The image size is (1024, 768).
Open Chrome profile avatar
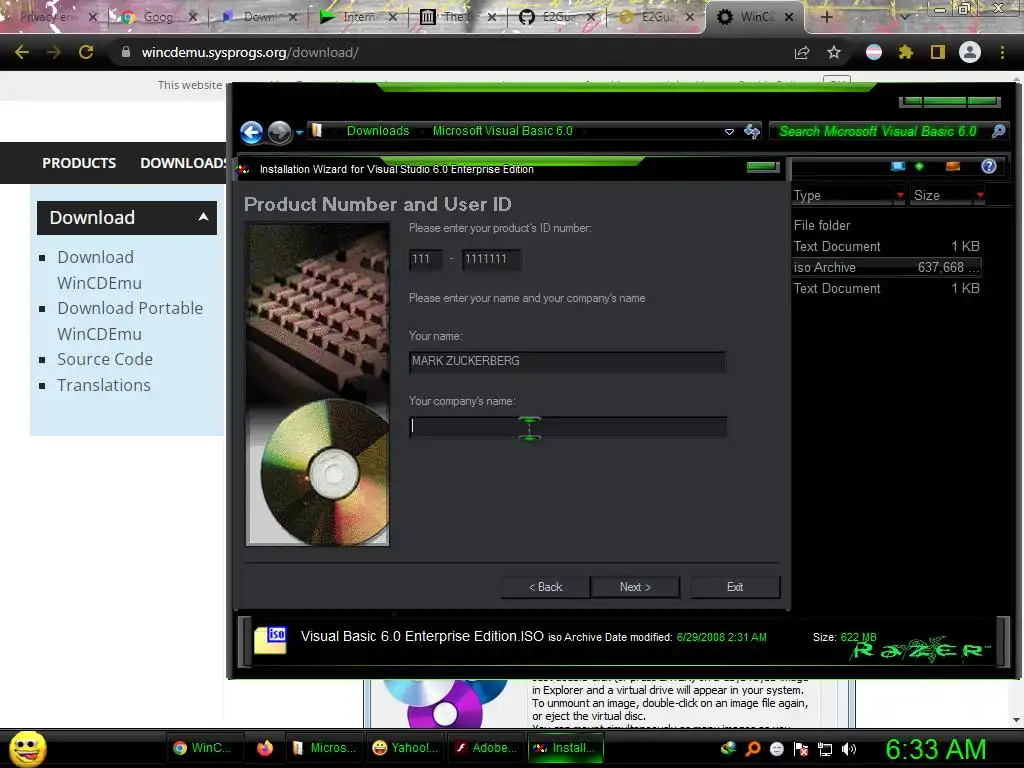point(970,52)
